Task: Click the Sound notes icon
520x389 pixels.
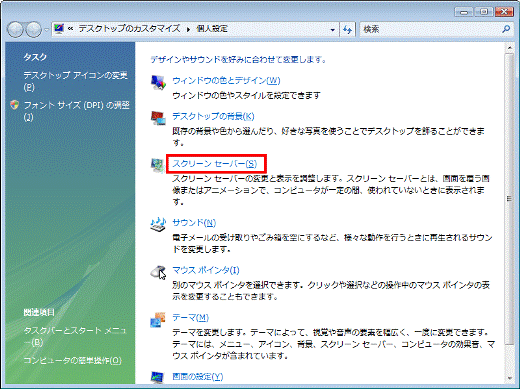Action: [x=158, y=224]
